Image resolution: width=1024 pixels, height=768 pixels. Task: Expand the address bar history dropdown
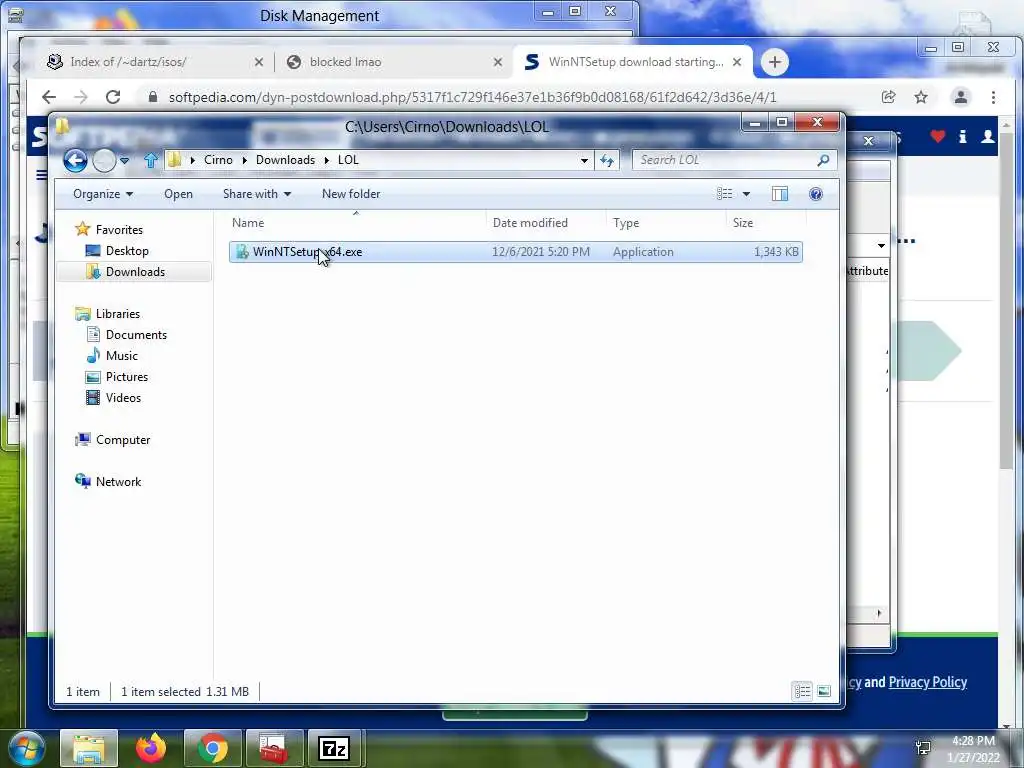[584, 160]
